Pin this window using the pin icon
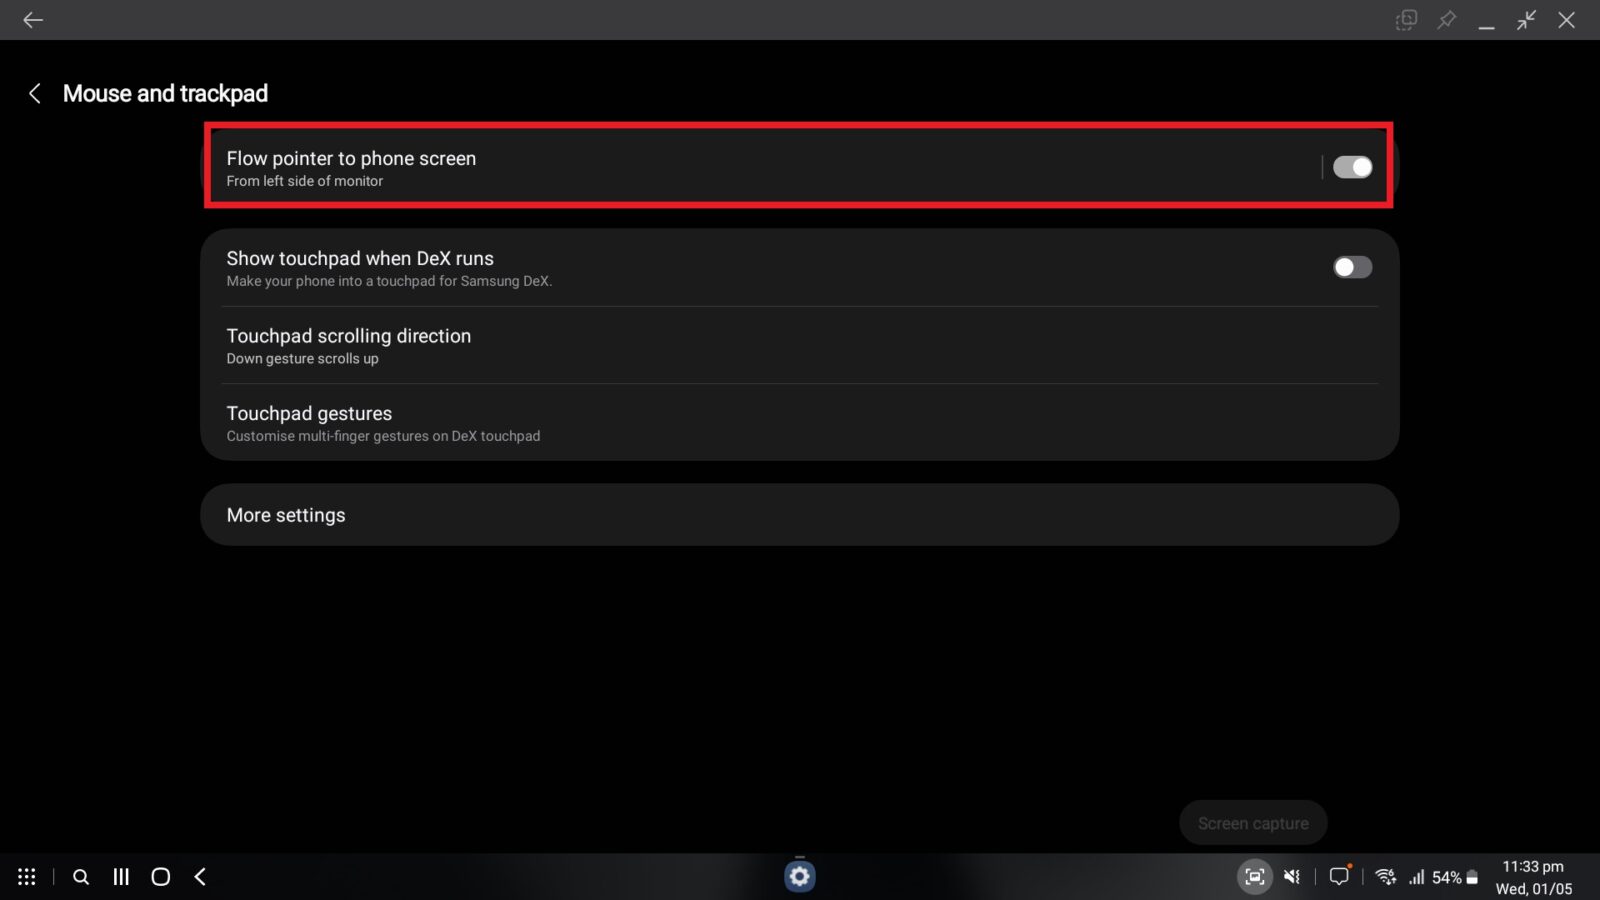This screenshot has height=900, width=1600. (x=1446, y=20)
